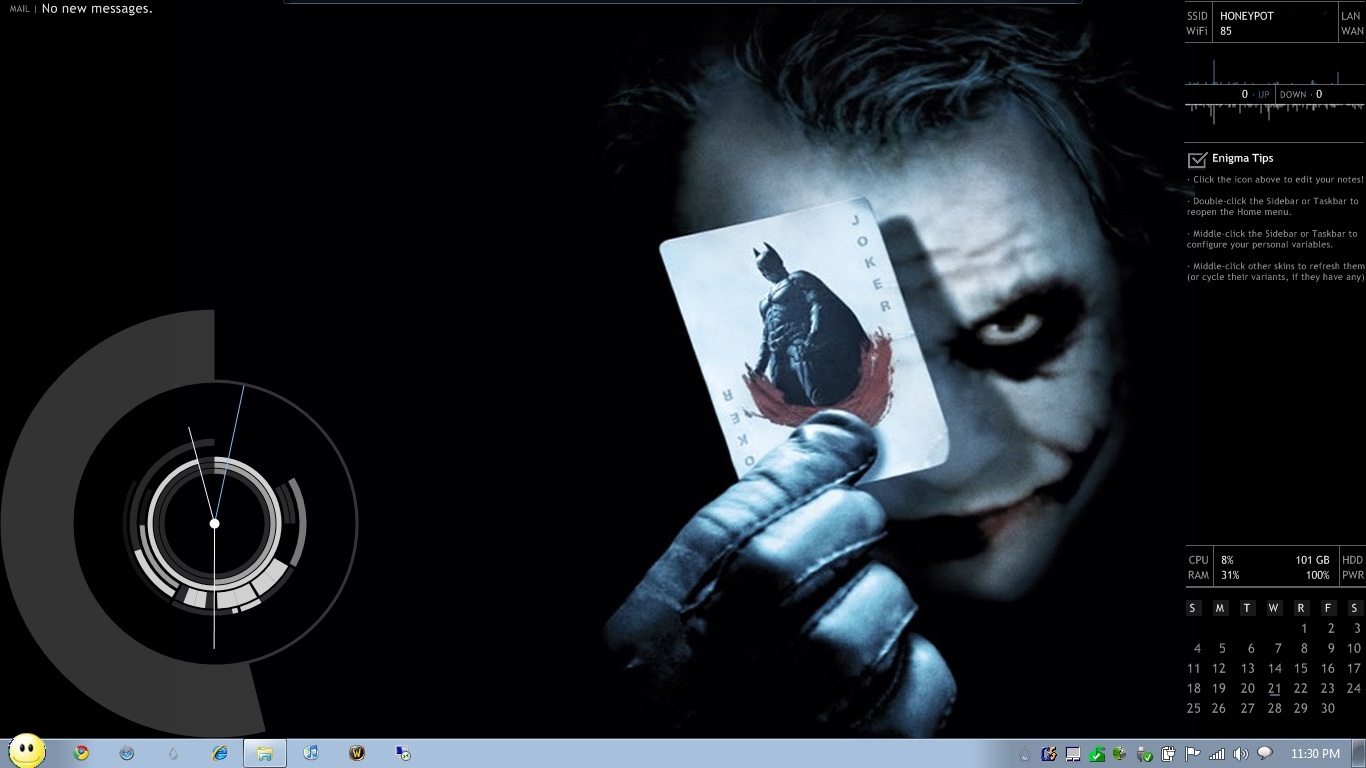
Task: Click the green globe tray icon
Action: point(1121,754)
